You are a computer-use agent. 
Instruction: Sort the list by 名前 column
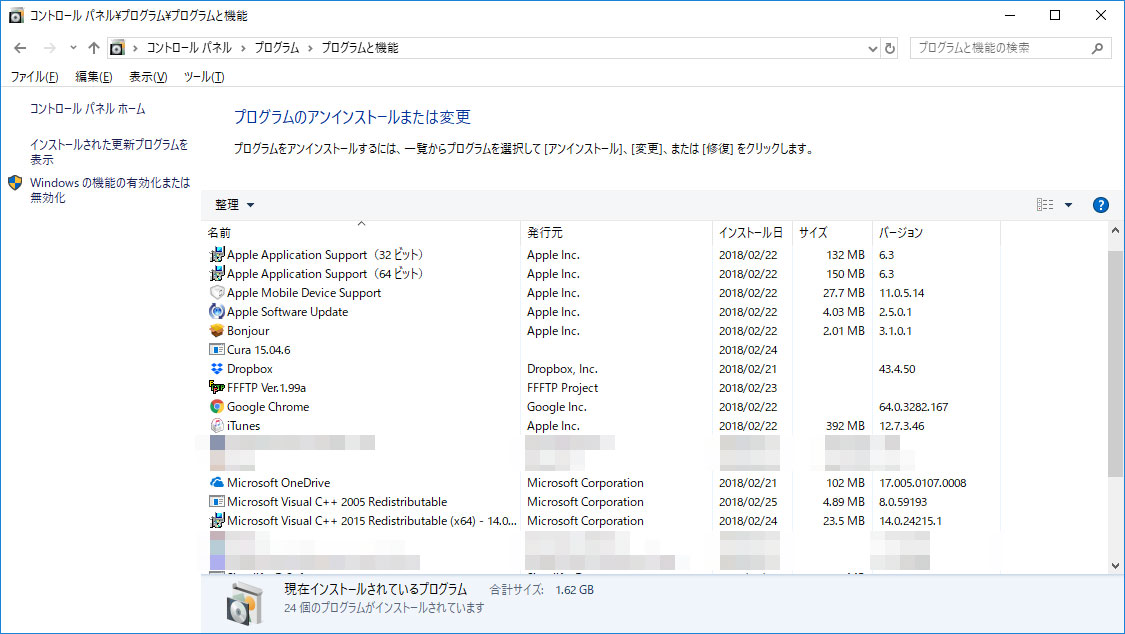[361, 232]
